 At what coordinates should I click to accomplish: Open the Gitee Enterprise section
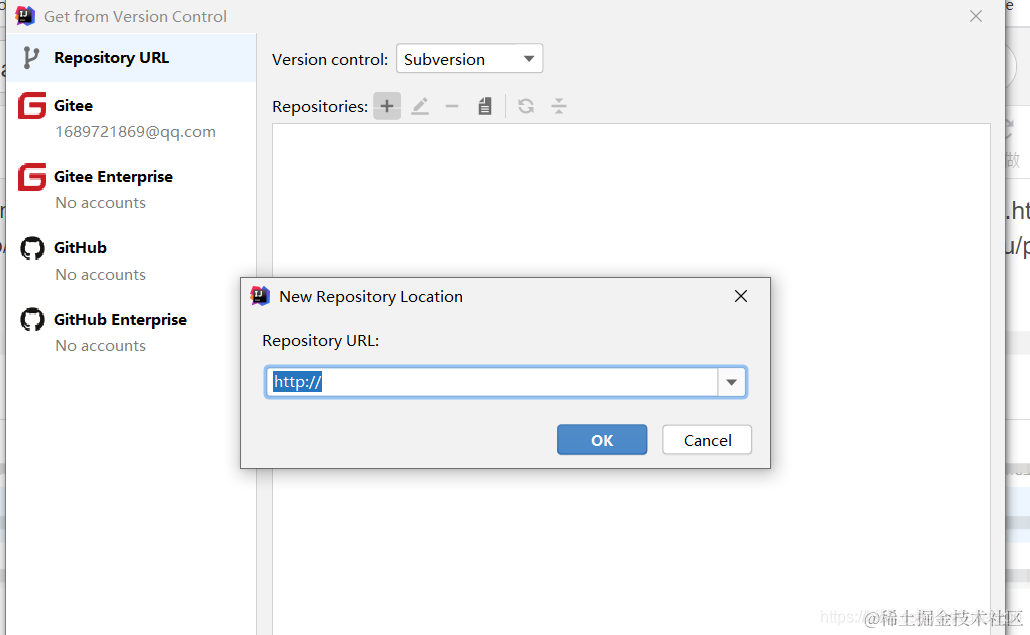[x=131, y=189]
